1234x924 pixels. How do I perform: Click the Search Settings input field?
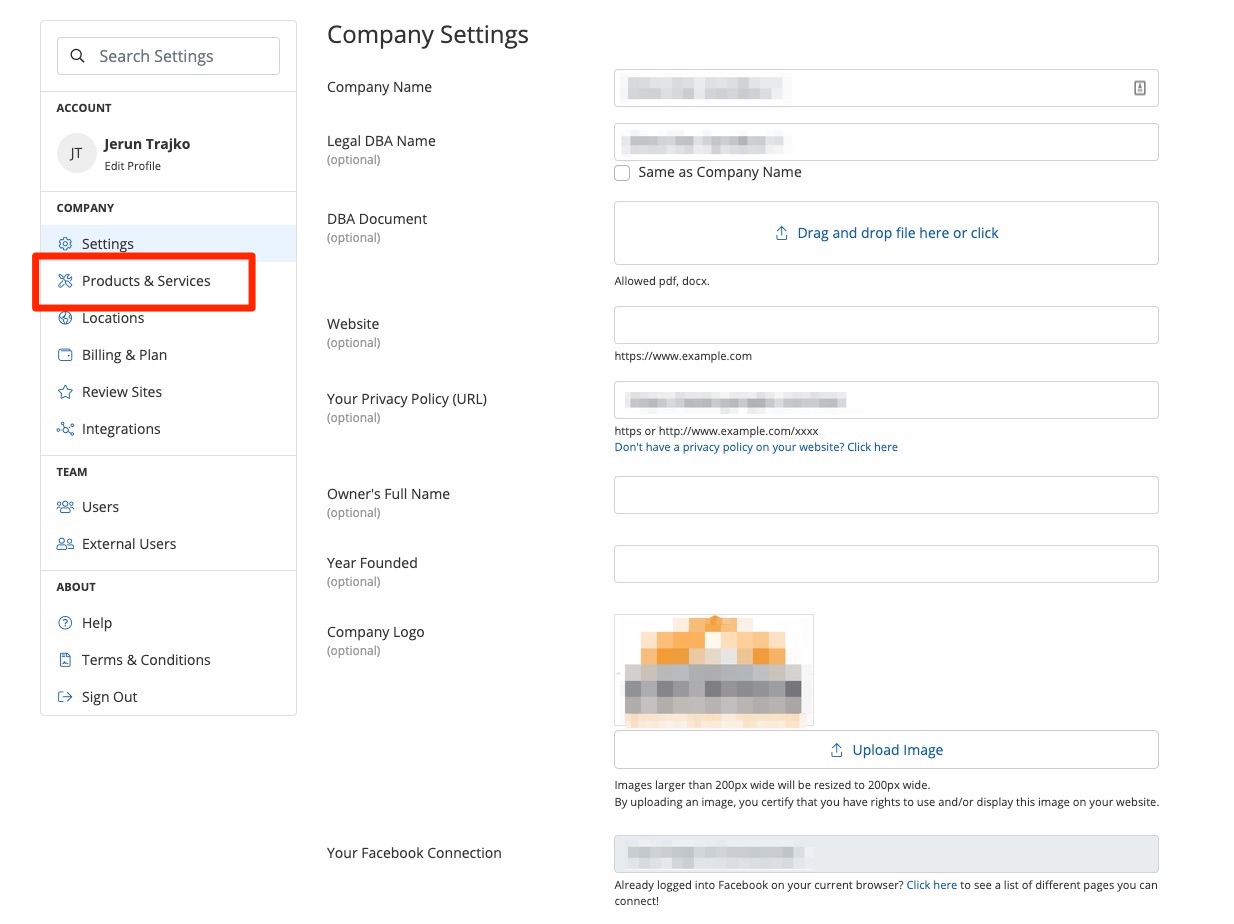click(168, 56)
